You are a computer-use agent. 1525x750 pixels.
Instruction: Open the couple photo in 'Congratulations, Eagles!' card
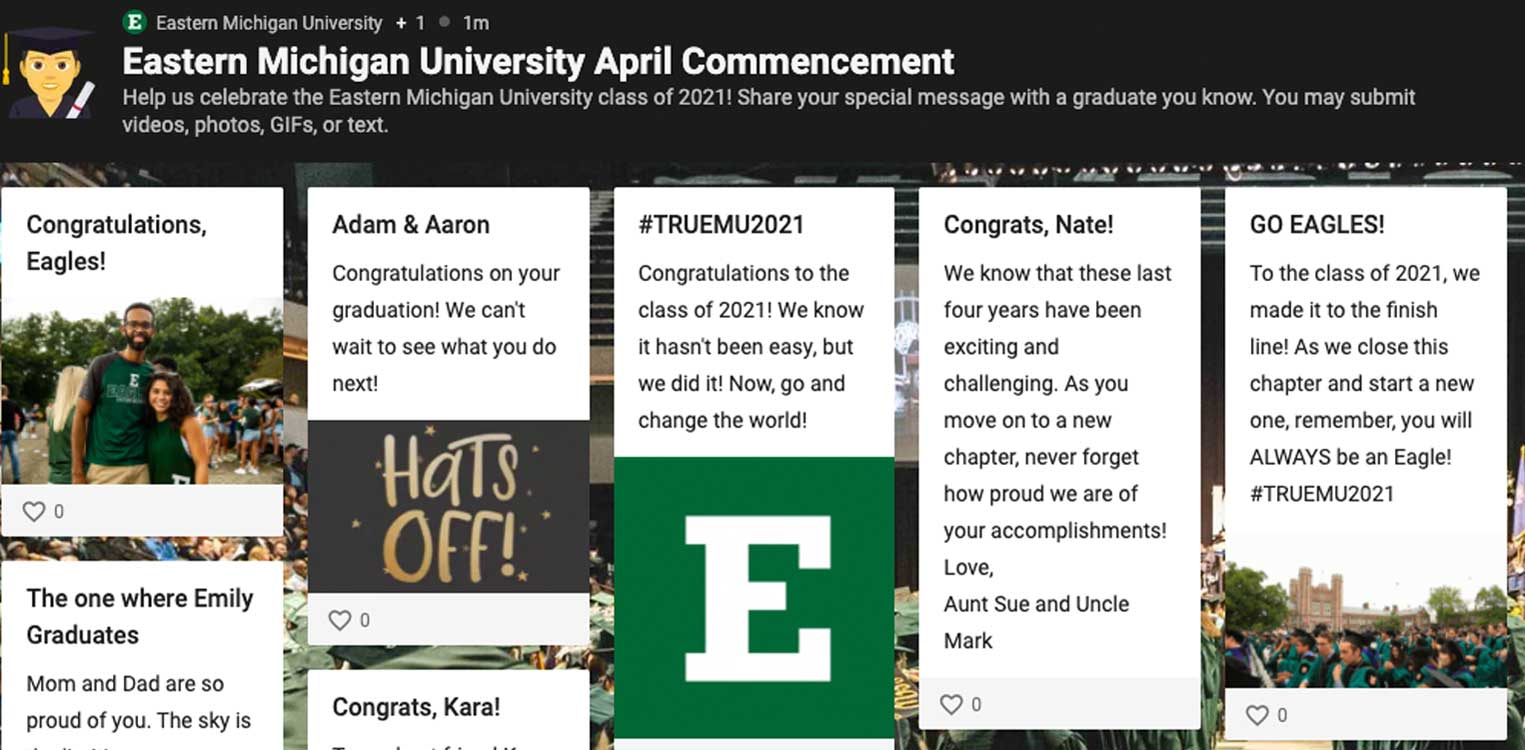click(142, 391)
